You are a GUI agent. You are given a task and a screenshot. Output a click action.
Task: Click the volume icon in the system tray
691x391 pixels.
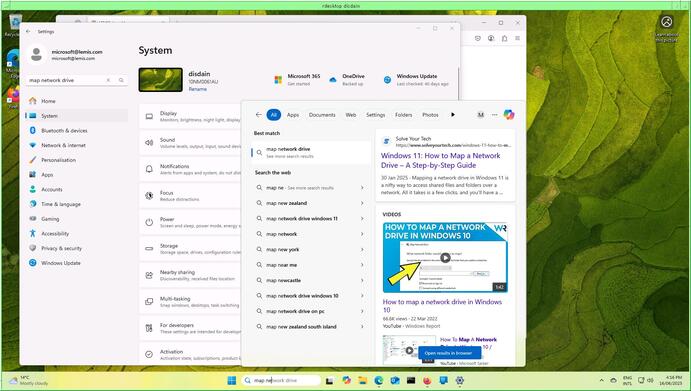pos(650,380)
